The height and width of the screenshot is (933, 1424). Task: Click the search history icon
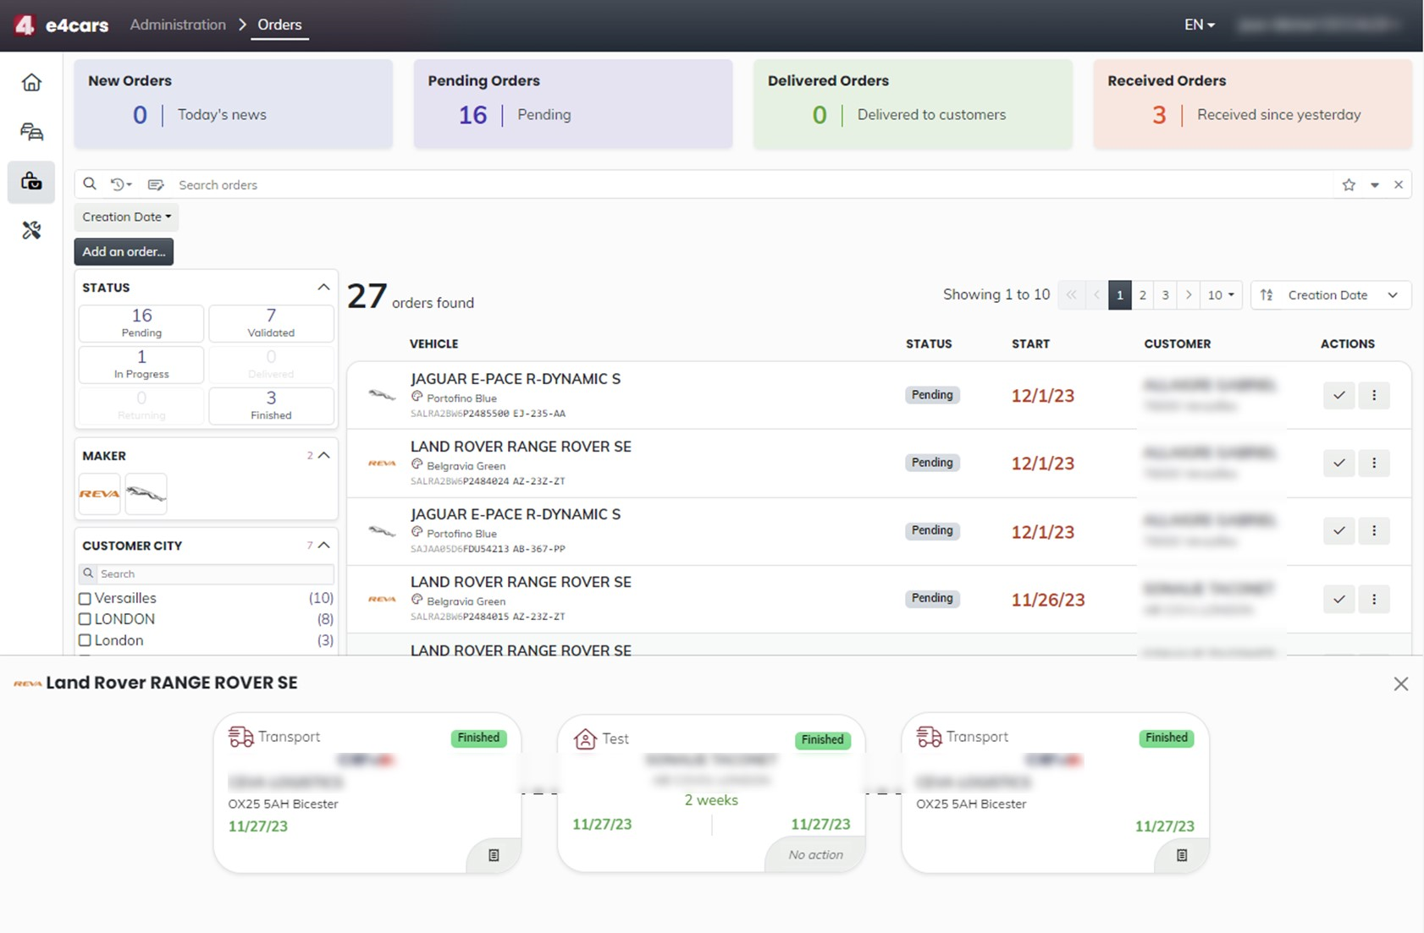tap(121, 185)
